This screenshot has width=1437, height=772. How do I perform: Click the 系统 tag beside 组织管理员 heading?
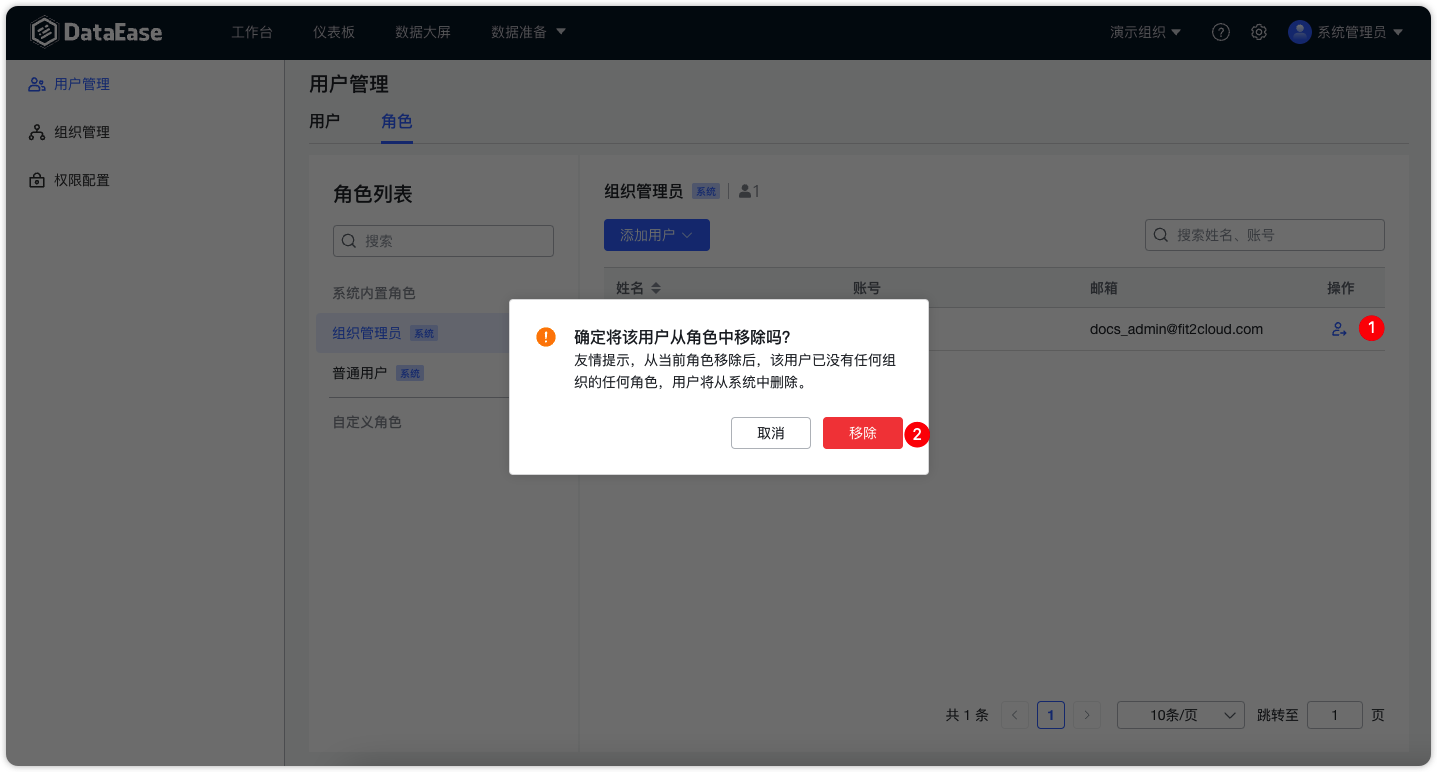tap(706, 191)
